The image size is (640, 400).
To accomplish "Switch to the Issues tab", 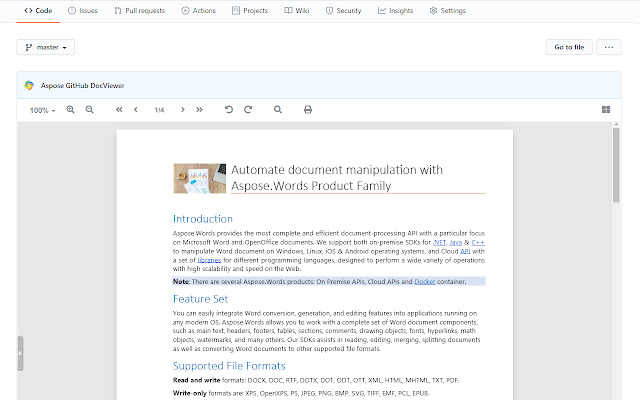I will click(83, 11).
